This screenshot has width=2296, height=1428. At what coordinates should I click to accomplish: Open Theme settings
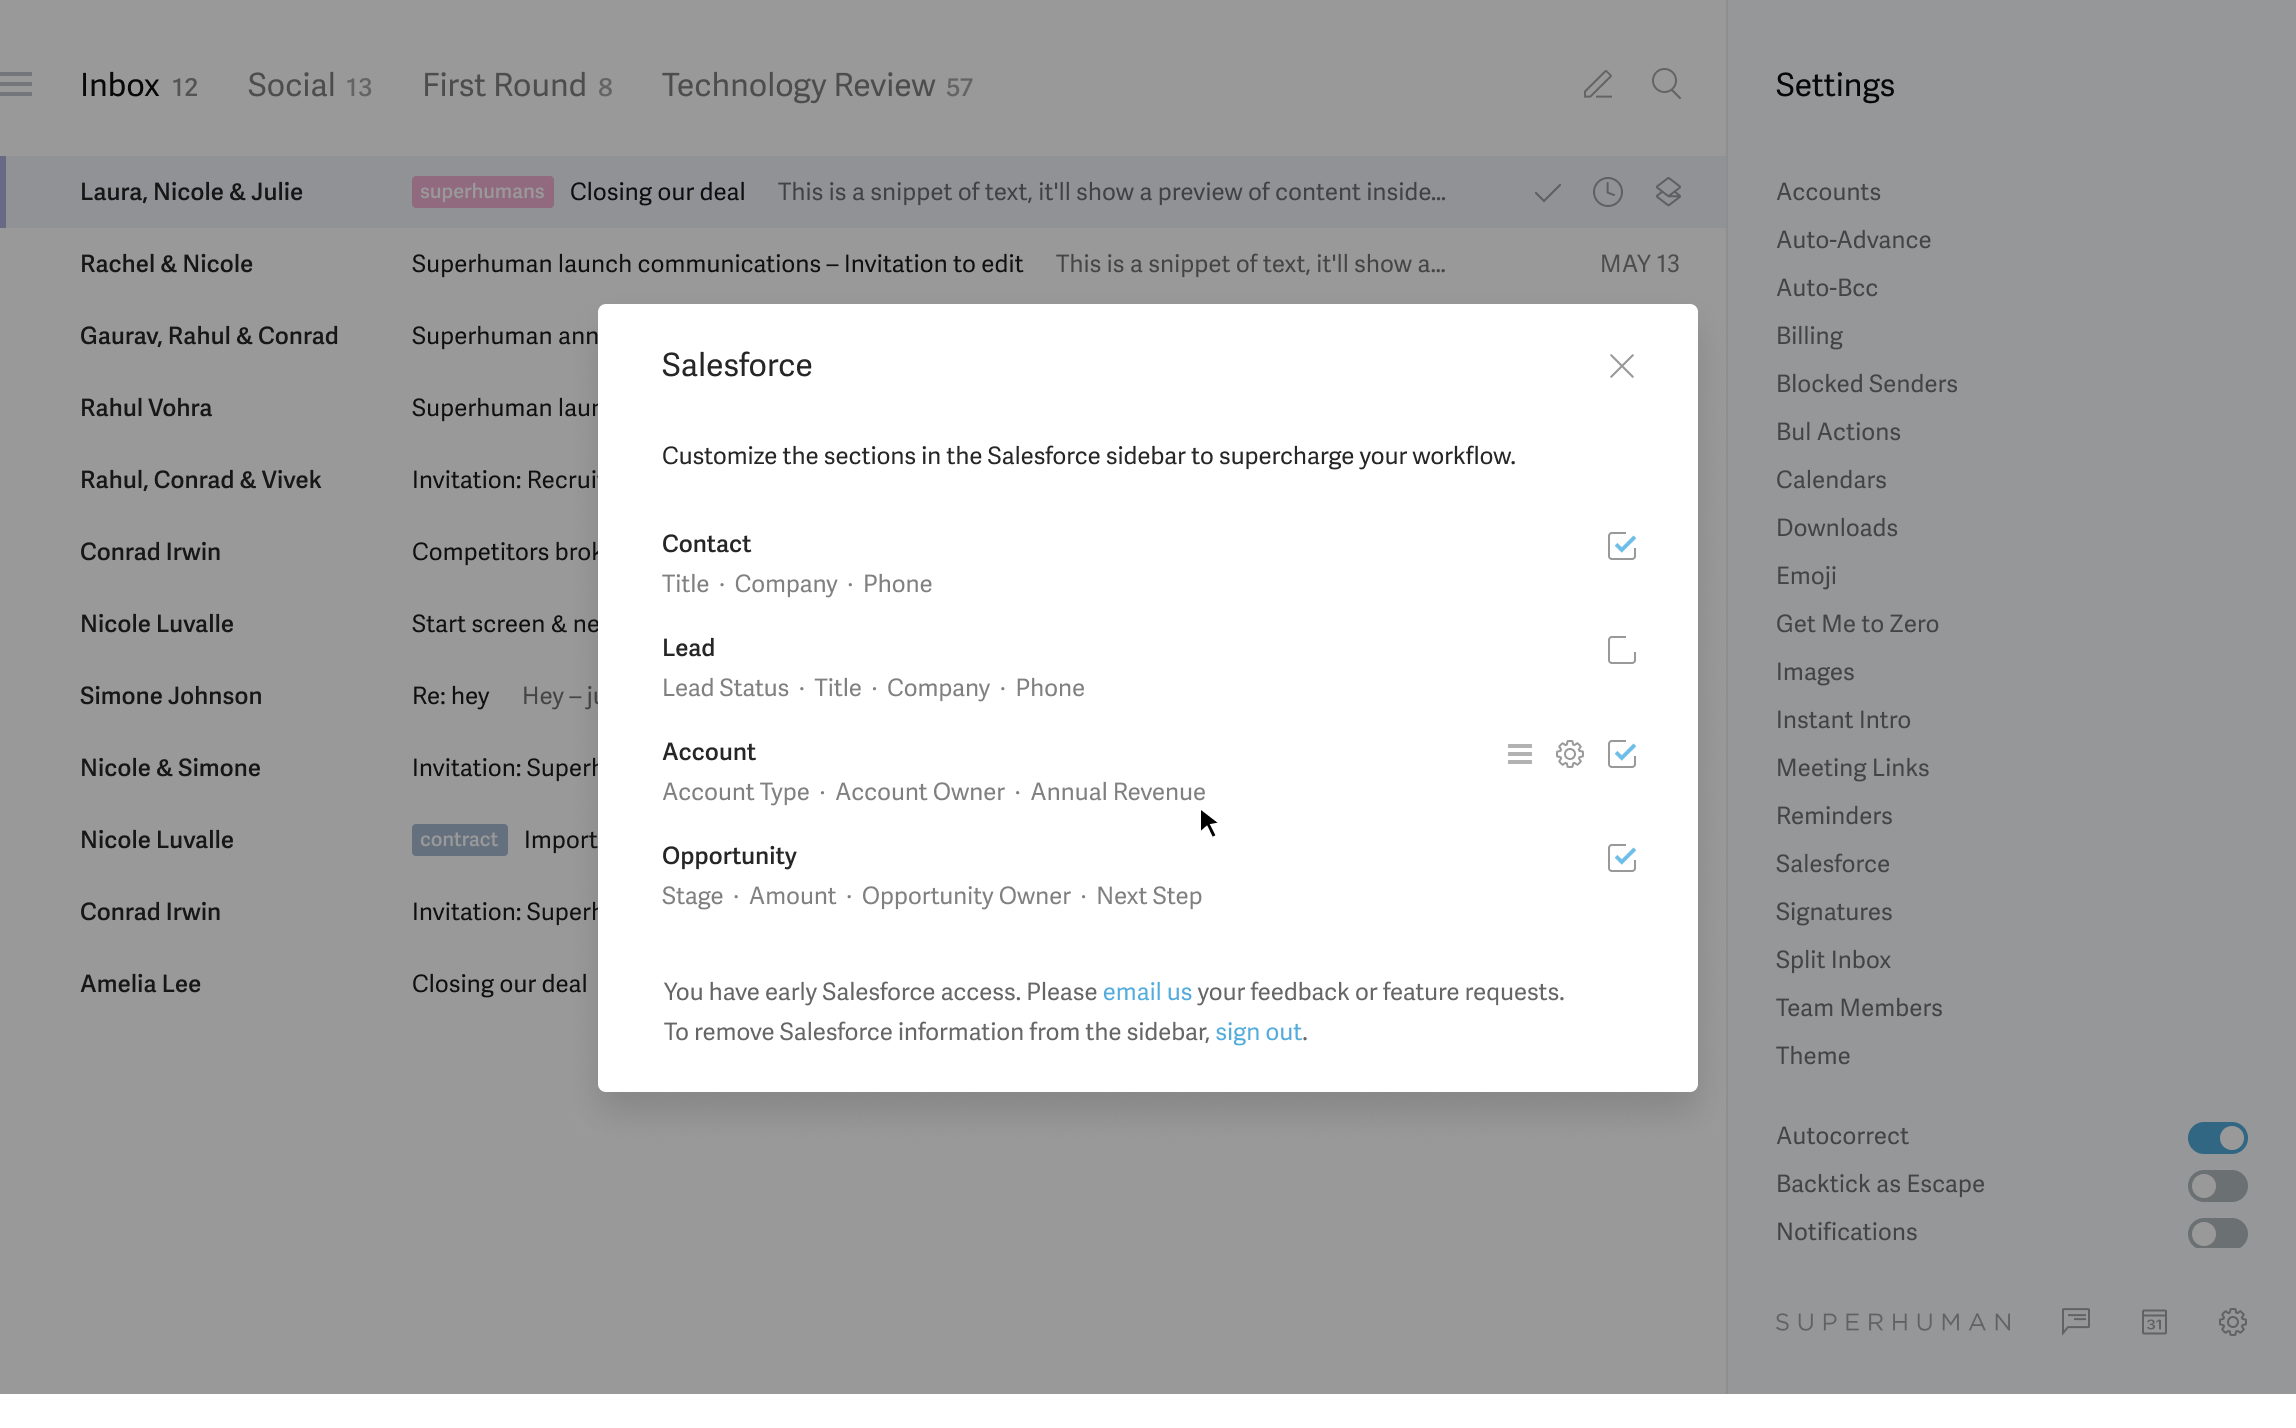(x=1813, y=1056)
